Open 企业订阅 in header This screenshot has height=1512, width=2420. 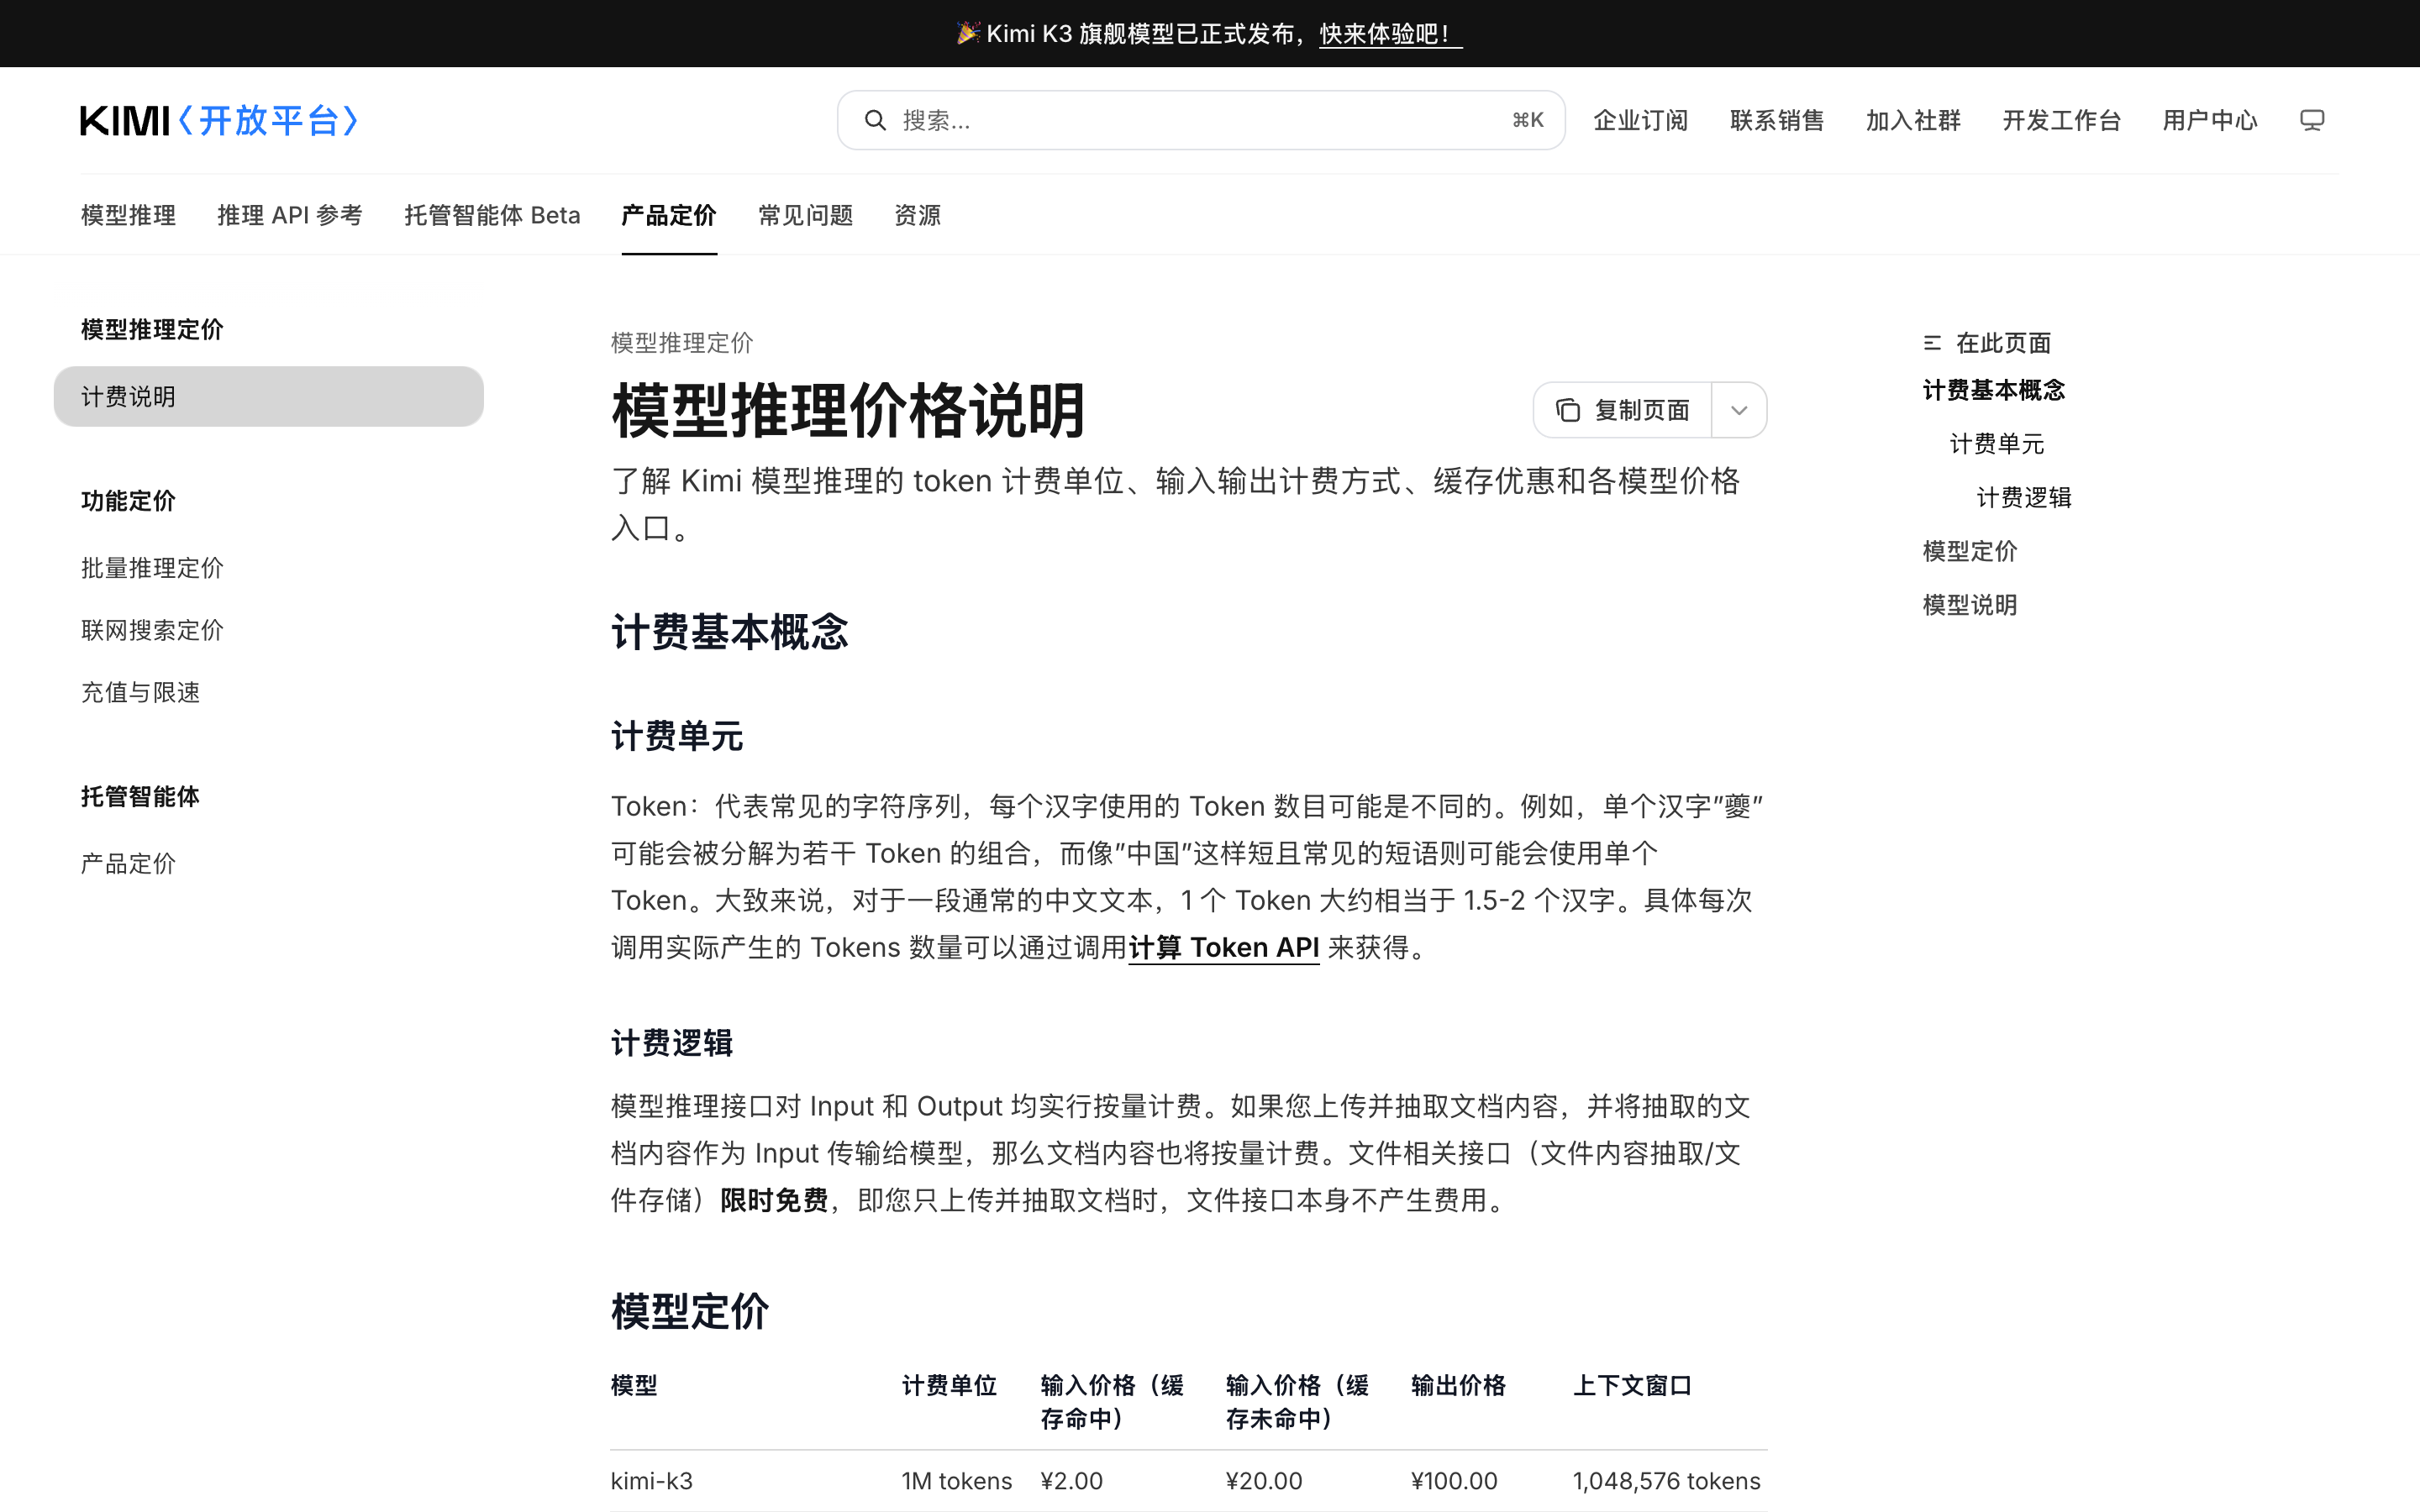[1640, 120]
